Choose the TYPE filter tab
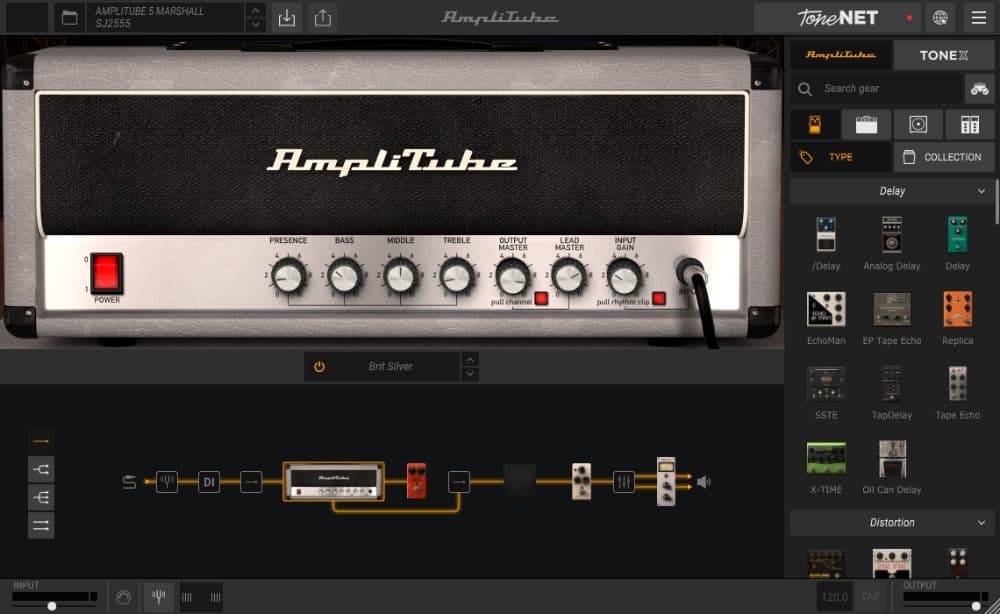The image size is (1000, 614). [841, 157]
